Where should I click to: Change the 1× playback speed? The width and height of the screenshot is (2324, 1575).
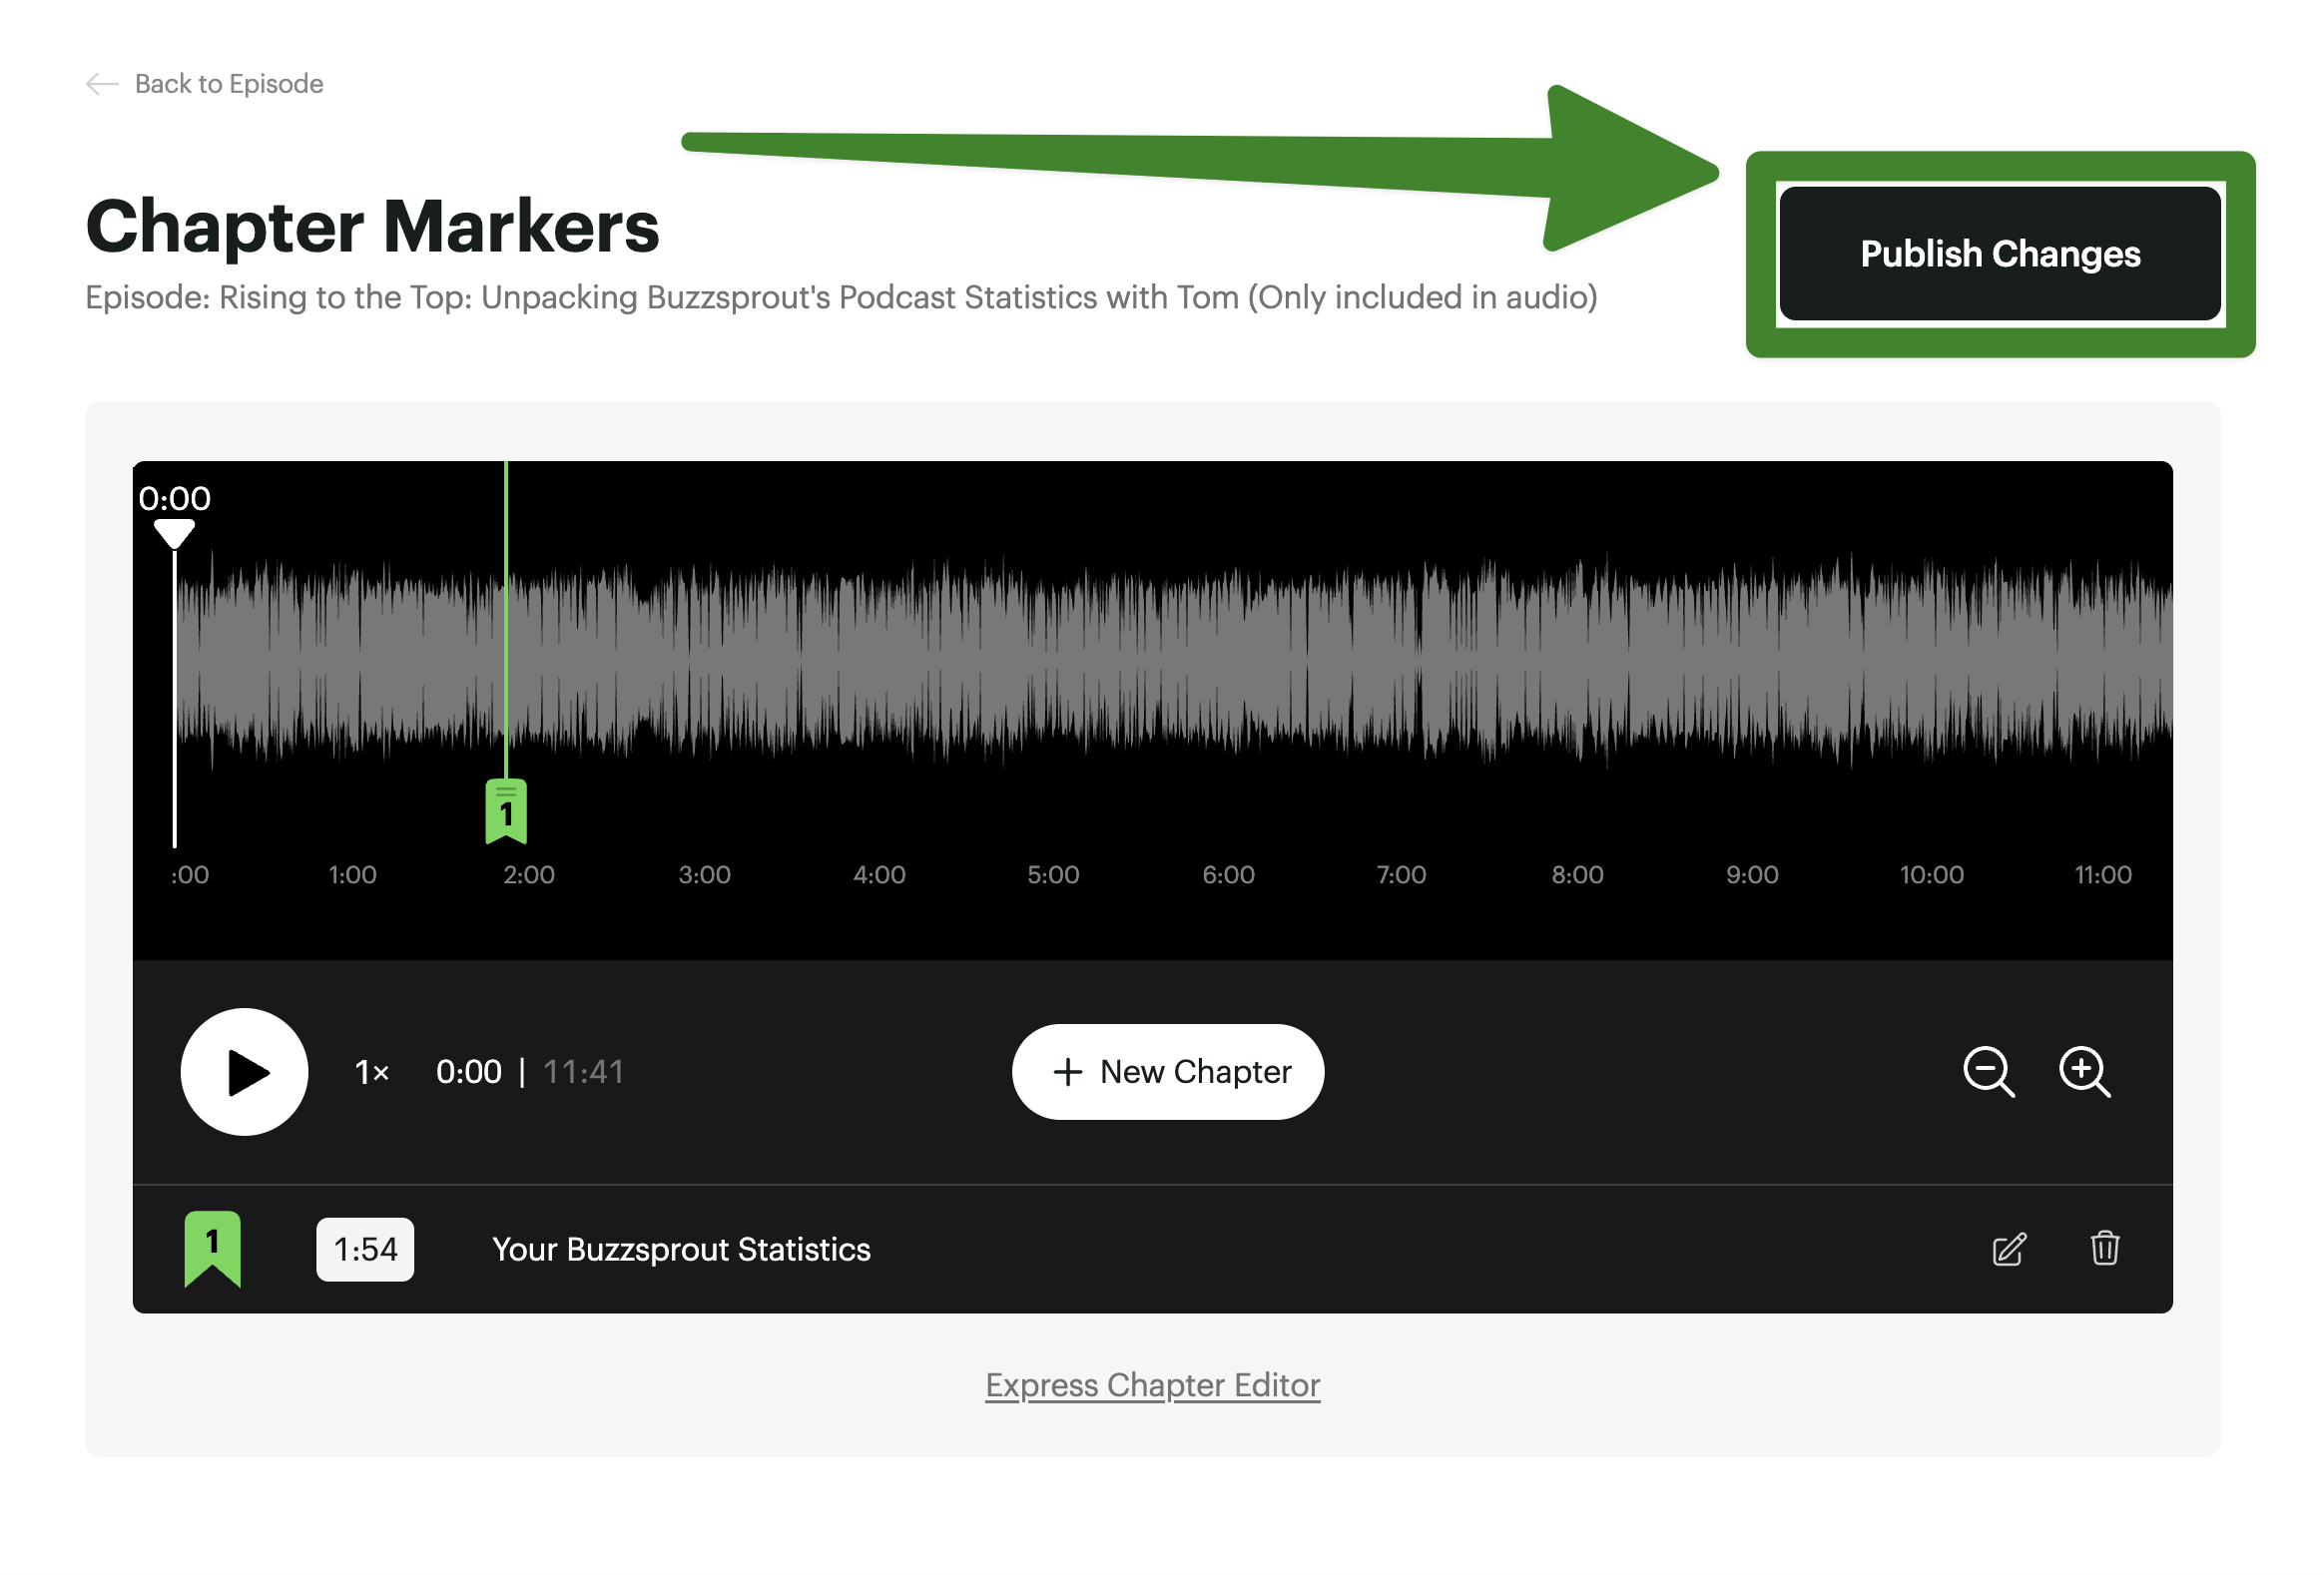pos(372,1072)
